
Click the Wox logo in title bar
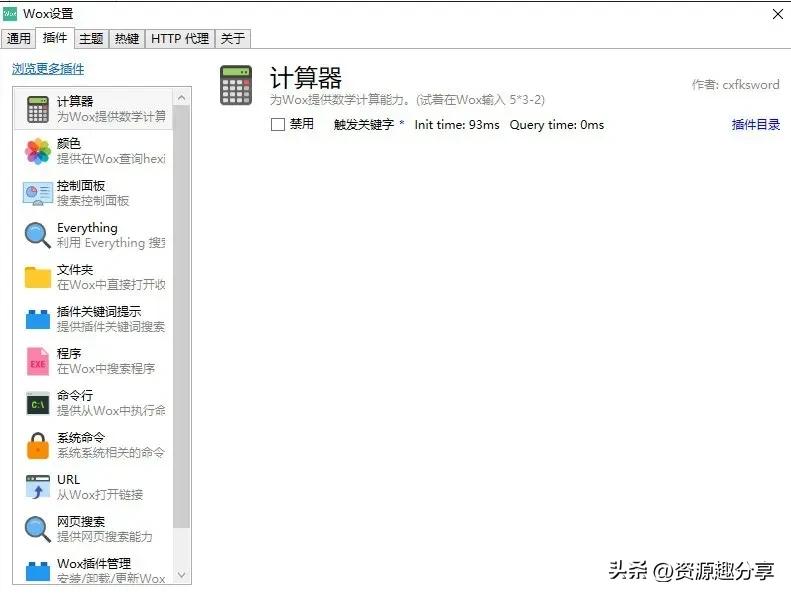[x=10, y=14]
